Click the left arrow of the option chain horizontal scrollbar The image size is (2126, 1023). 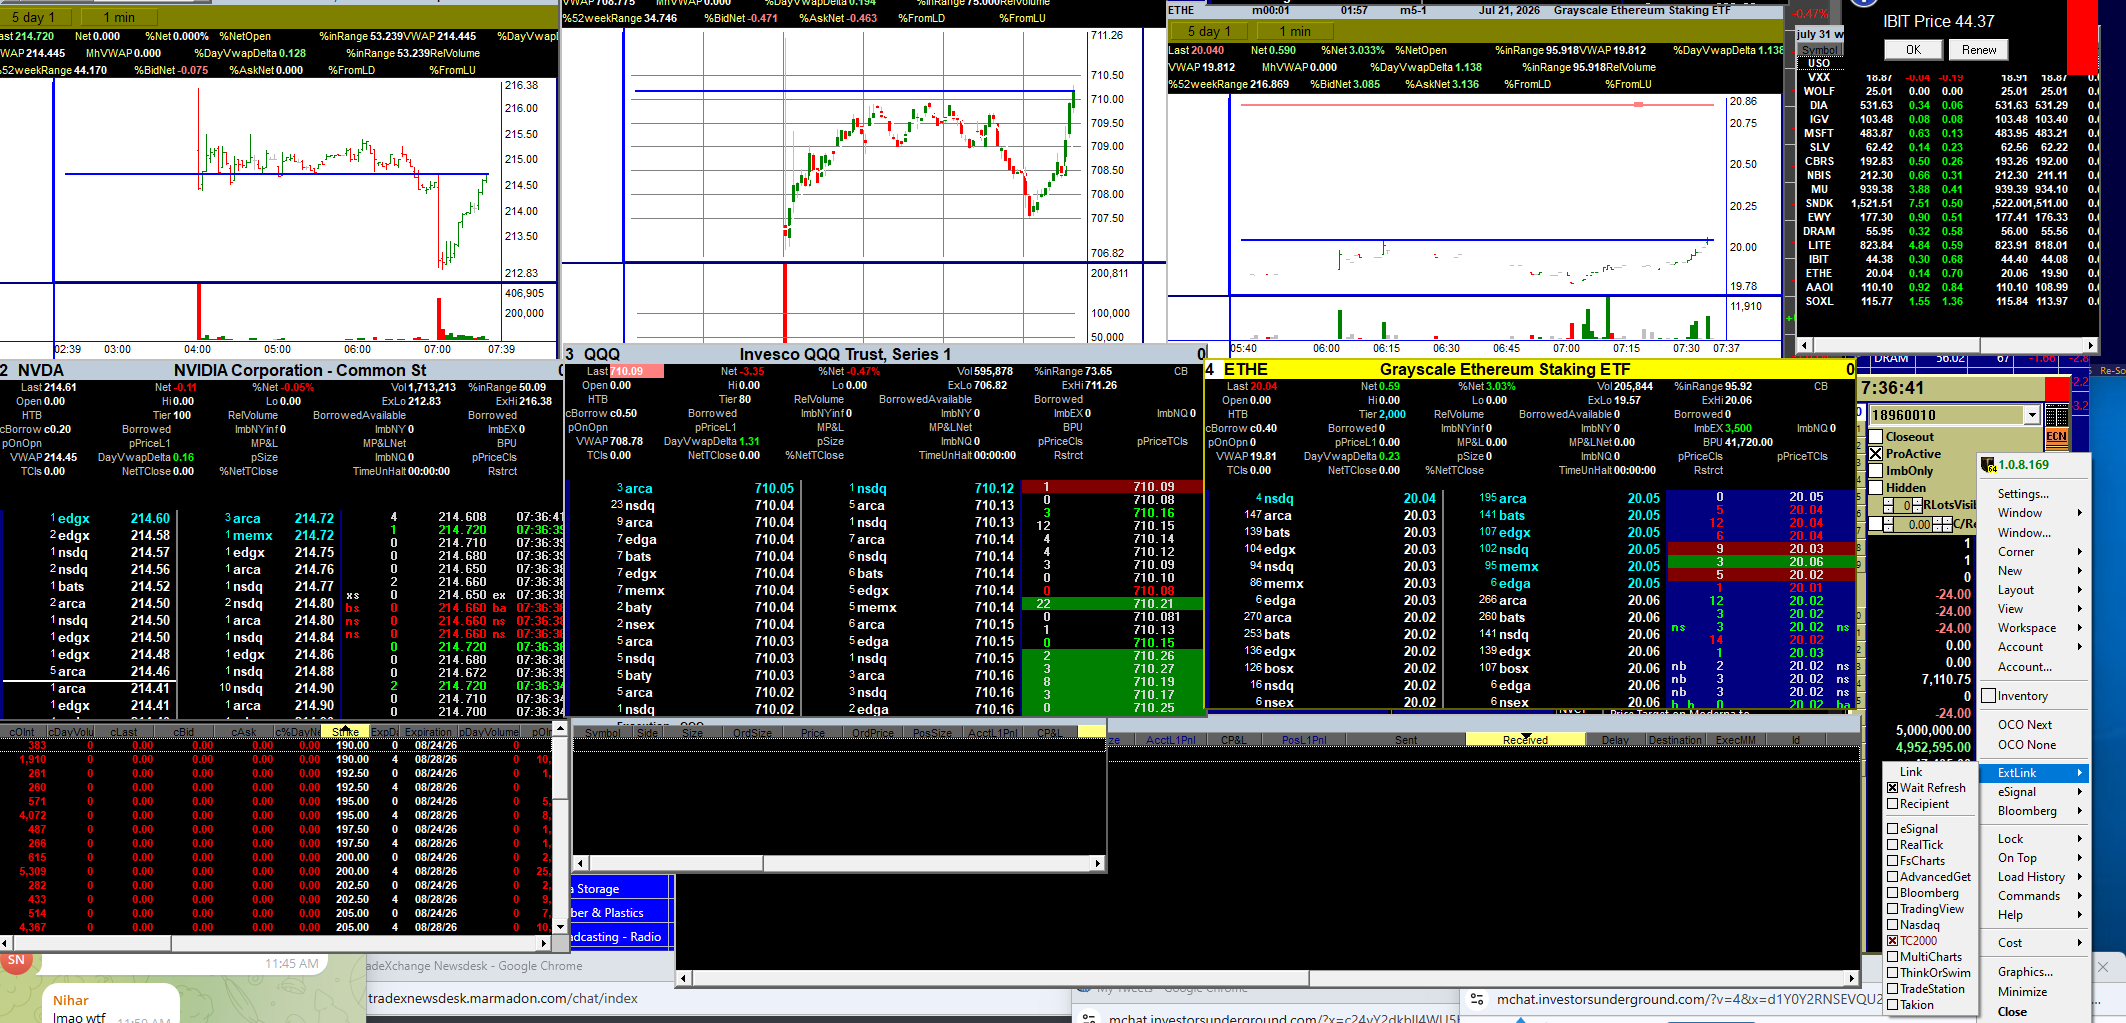[6, 943]
